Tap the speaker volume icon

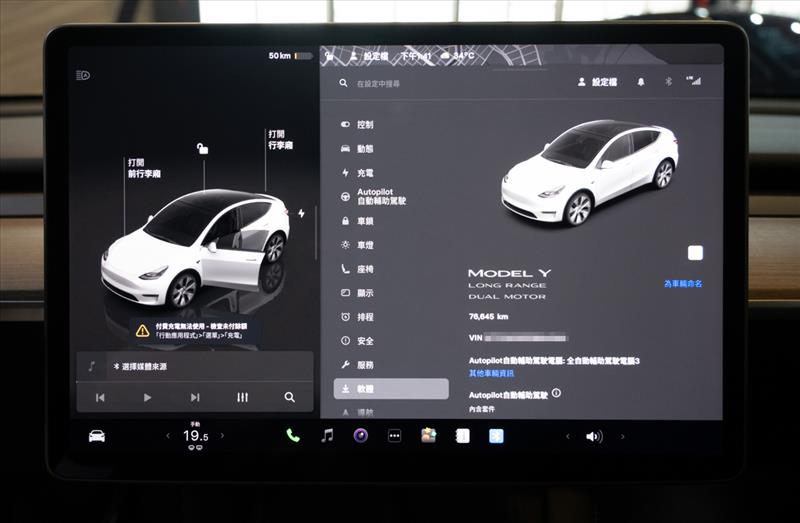click(594, 437)
